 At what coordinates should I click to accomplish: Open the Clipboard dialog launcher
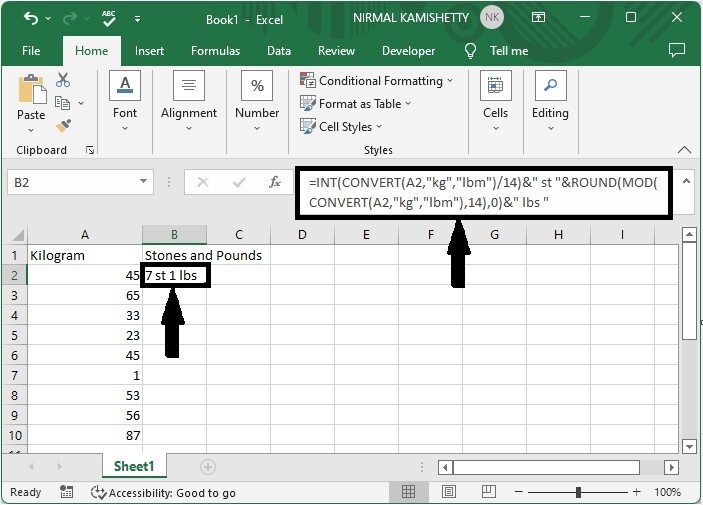[x=90, y=150]
